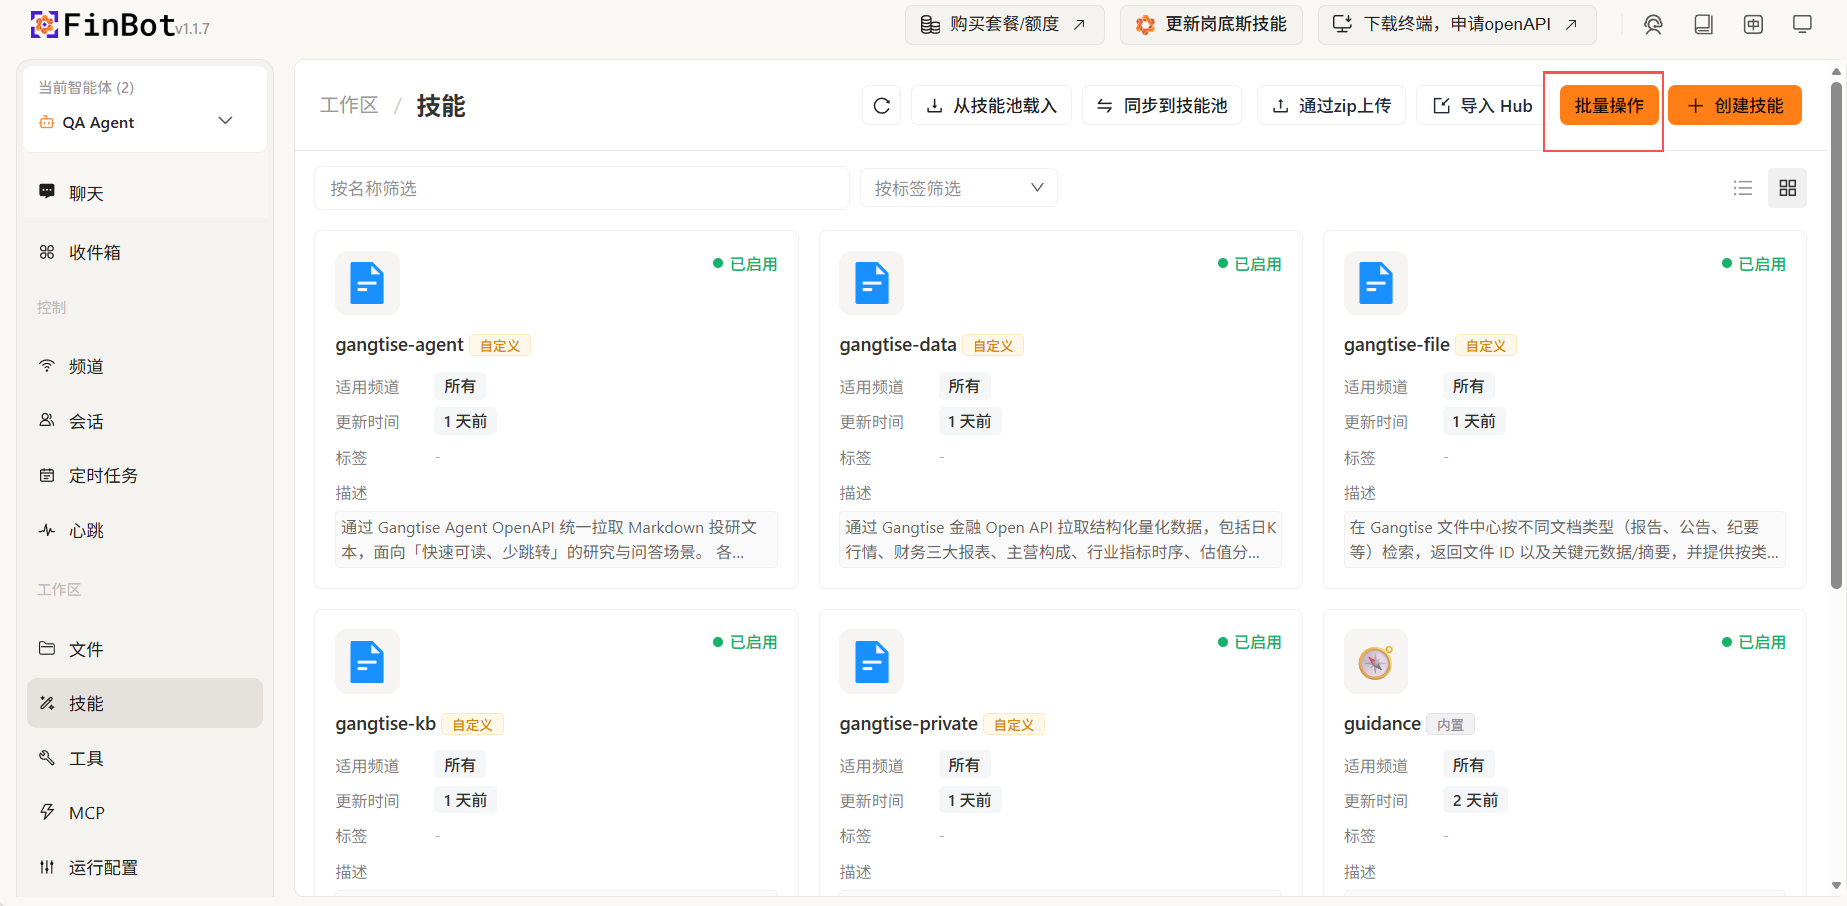1847x906 pixels.
Task: Click the guidance compass icon
Action: [1375, 661]
